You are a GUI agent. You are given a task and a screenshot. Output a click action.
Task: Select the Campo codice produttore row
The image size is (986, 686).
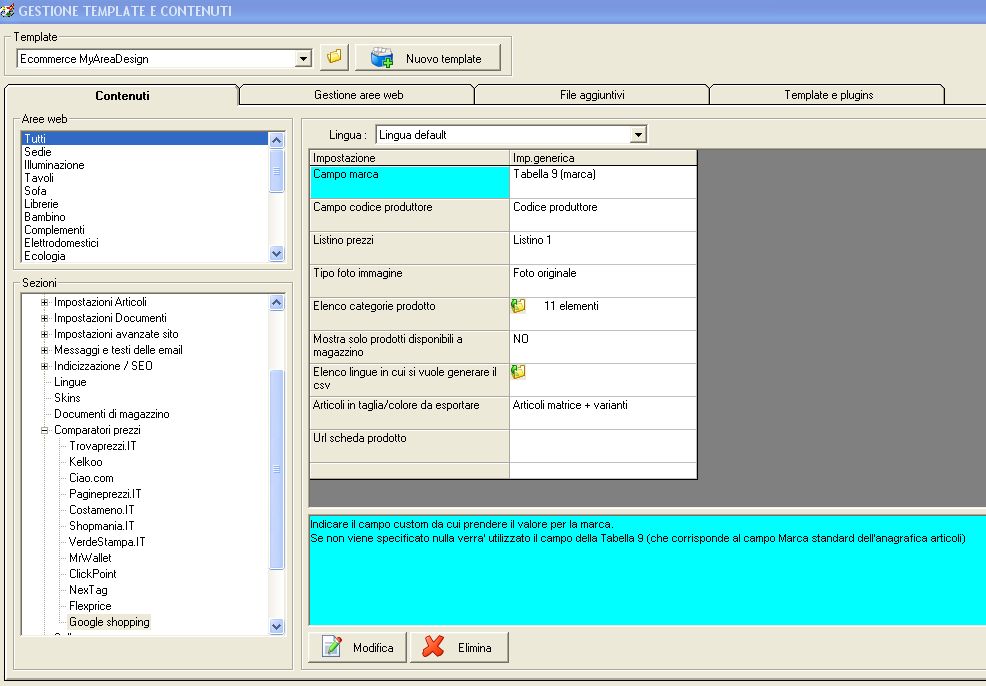point(409,215)
